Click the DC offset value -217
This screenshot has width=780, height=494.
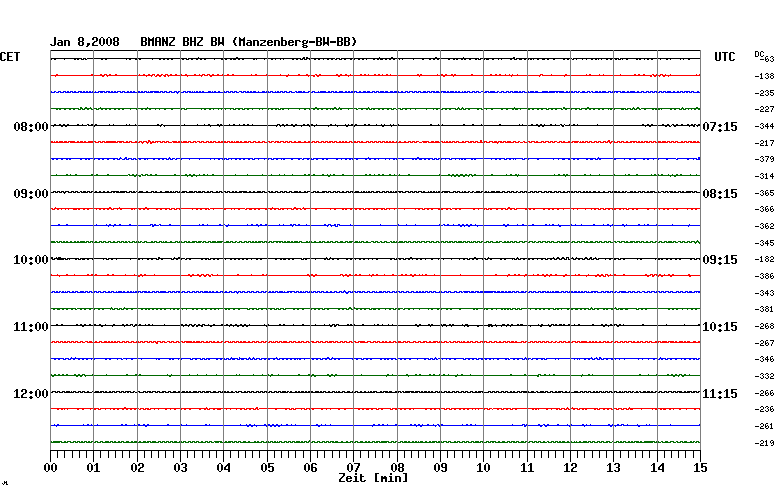pos(765,143)
